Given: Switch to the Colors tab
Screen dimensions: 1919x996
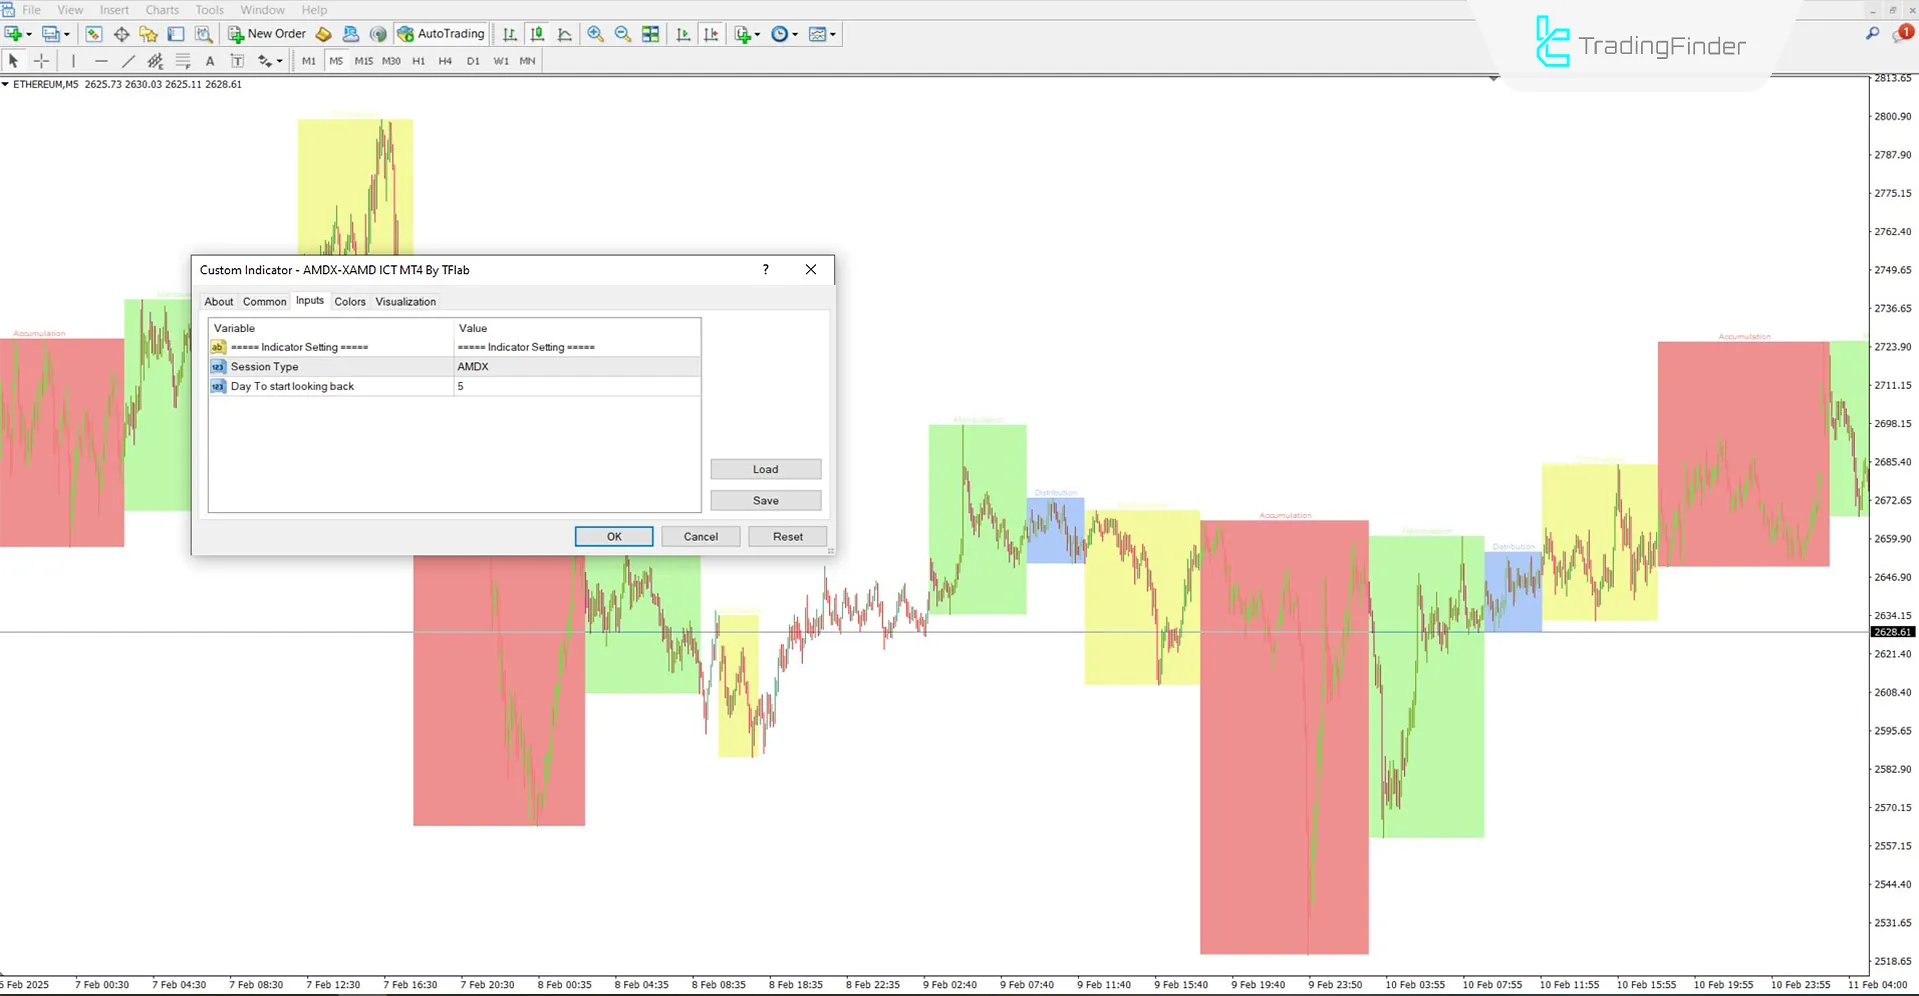Looking at the screenshot, I should [x=350, y=301].
